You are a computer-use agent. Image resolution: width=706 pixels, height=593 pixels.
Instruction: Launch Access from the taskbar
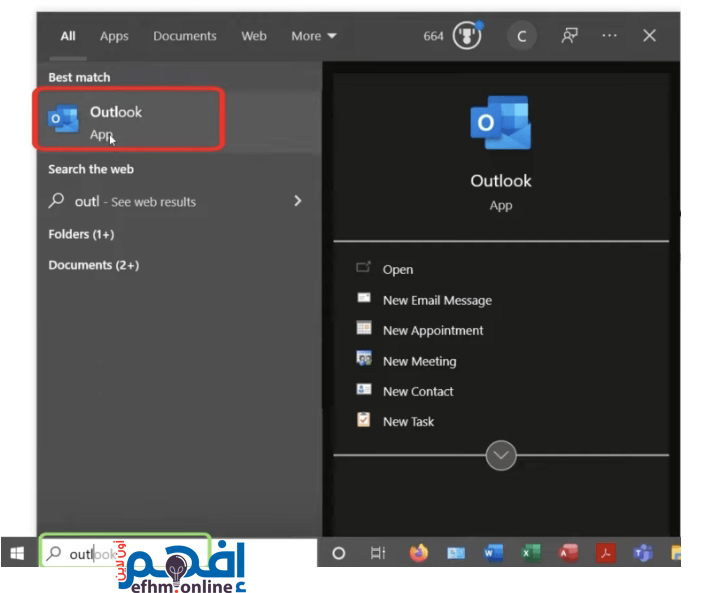click(568, 553)
